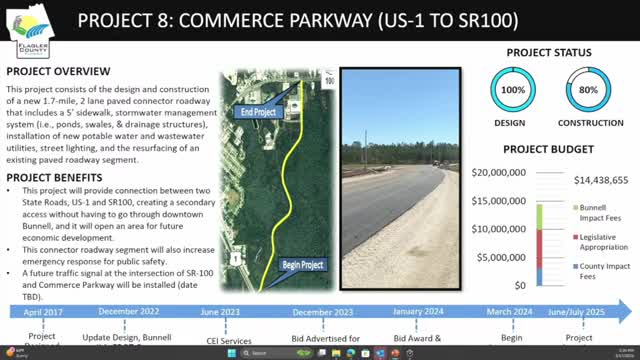Screen dimensions: 640x360
Task: Click the County Impact Fees legend swatch
Action: [x=576, y=266]
